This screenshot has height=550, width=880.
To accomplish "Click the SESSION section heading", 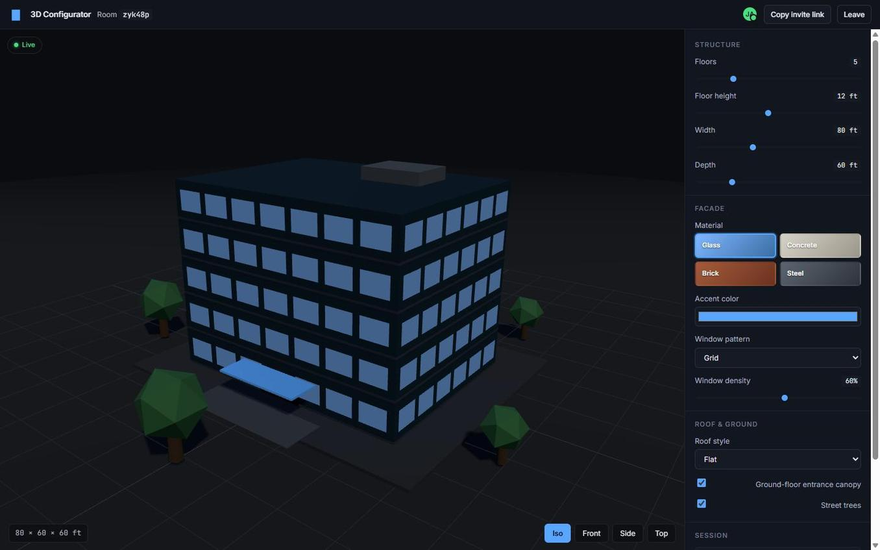I will [711, 535].
